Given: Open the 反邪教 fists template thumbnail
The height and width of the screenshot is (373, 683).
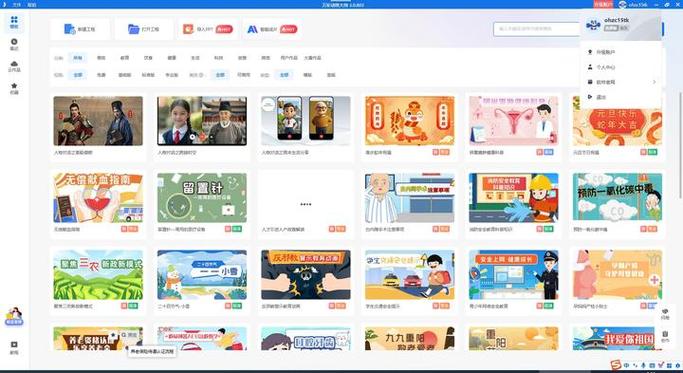Looking at the screenshot, I should [x=305, y=275].
